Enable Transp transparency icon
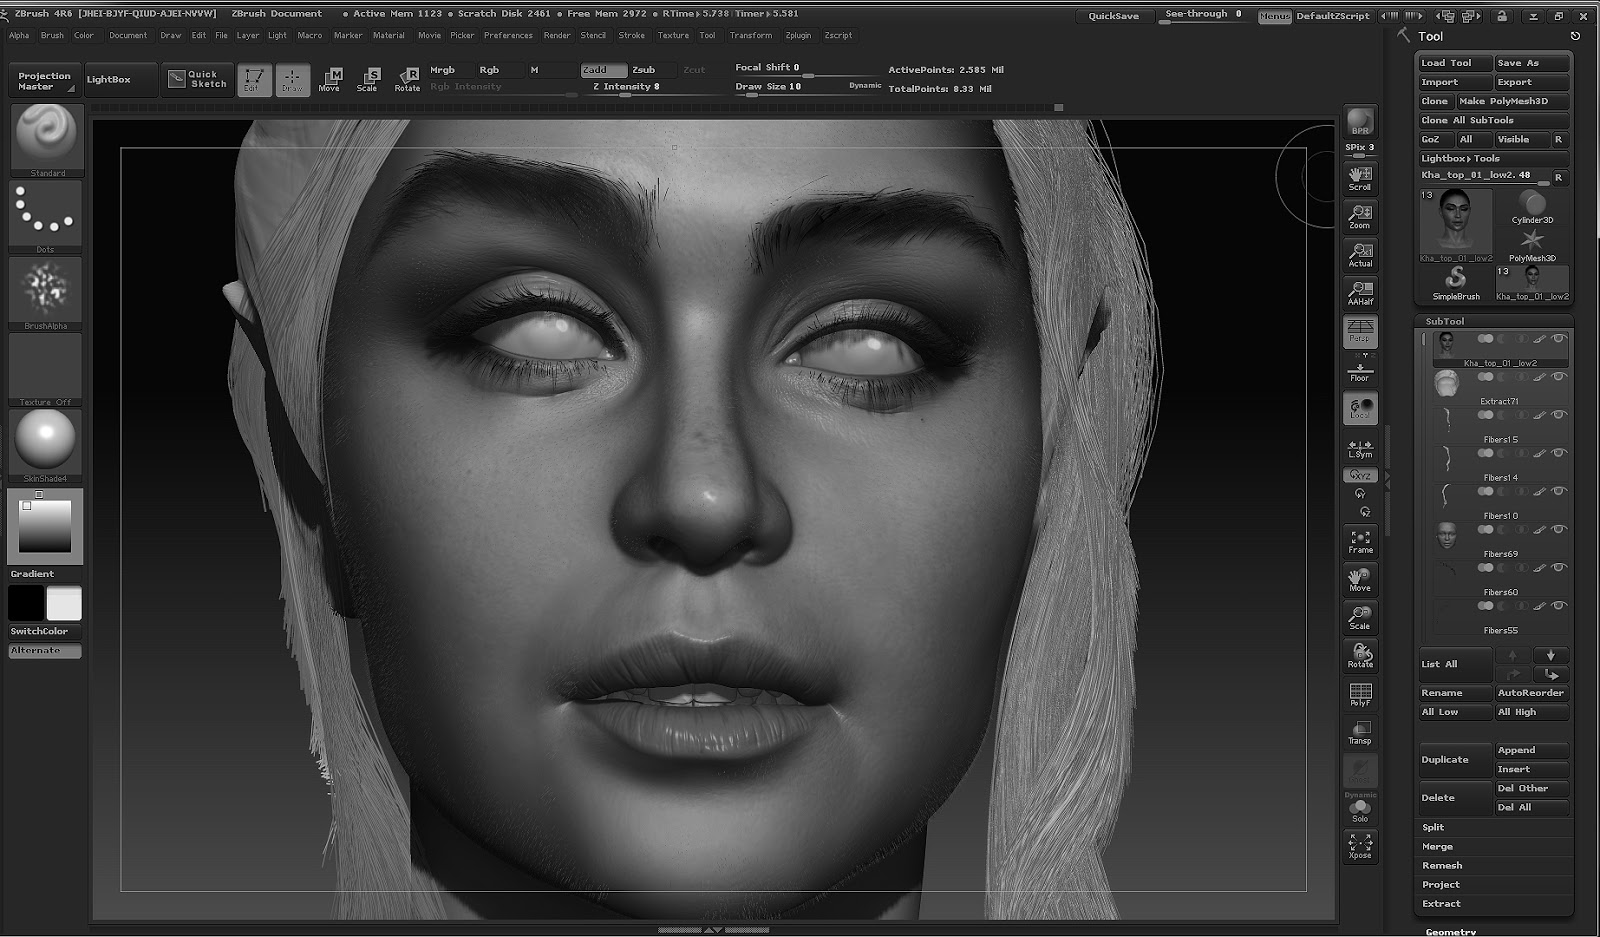Screen dimensions: 1600x937 tap(1360, 732)
